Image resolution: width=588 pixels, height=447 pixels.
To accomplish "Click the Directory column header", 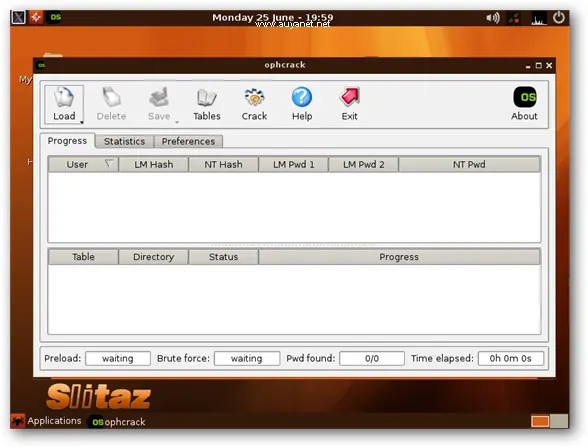I will point(153,257).
